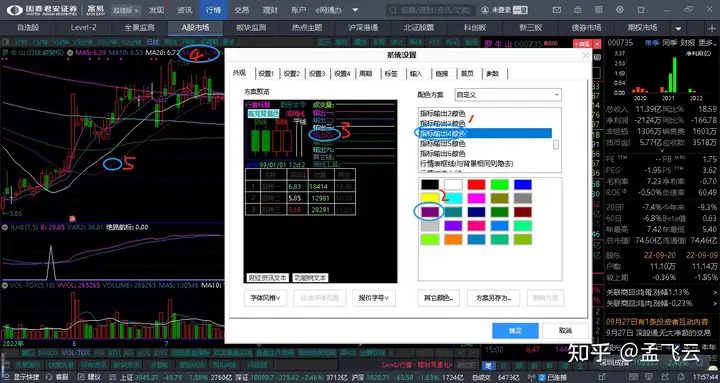The height and width of the screenshot is (383, 720).
Task: Expand the market tabs overflow arrow
Action: click(678, 28)
